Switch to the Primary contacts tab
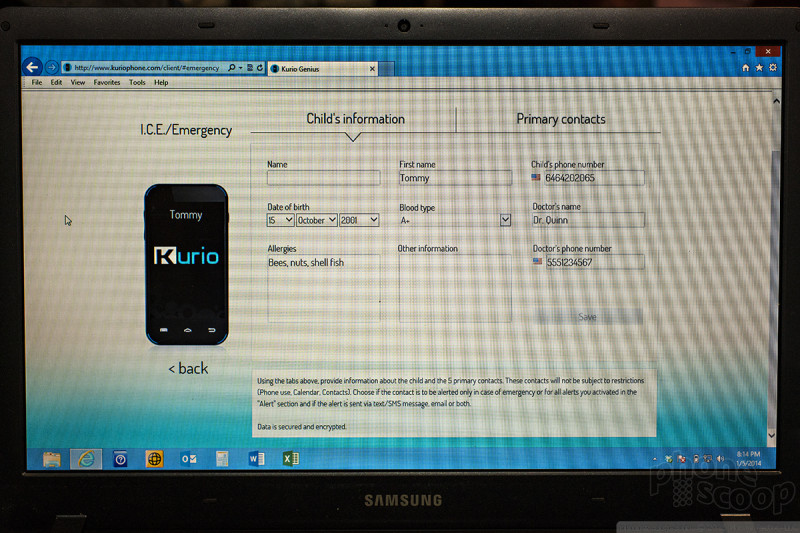This screenshot has width=800, height=533. click(x=561, y=119)
